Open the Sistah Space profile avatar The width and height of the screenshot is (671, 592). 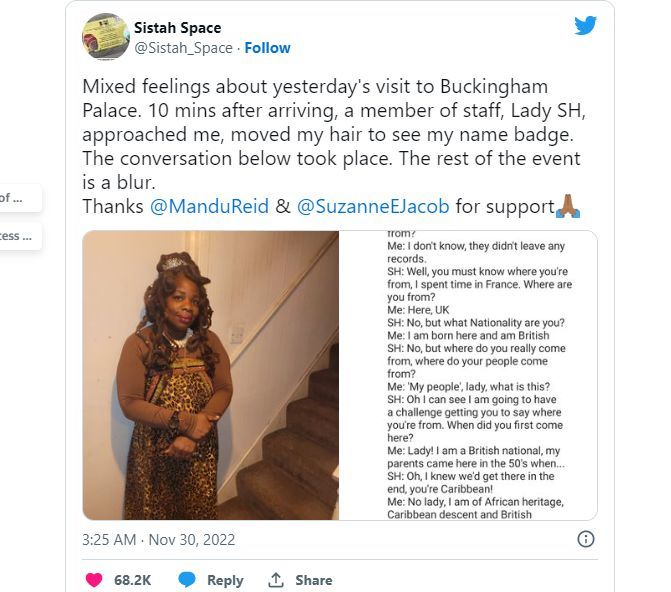click(106, 36)
